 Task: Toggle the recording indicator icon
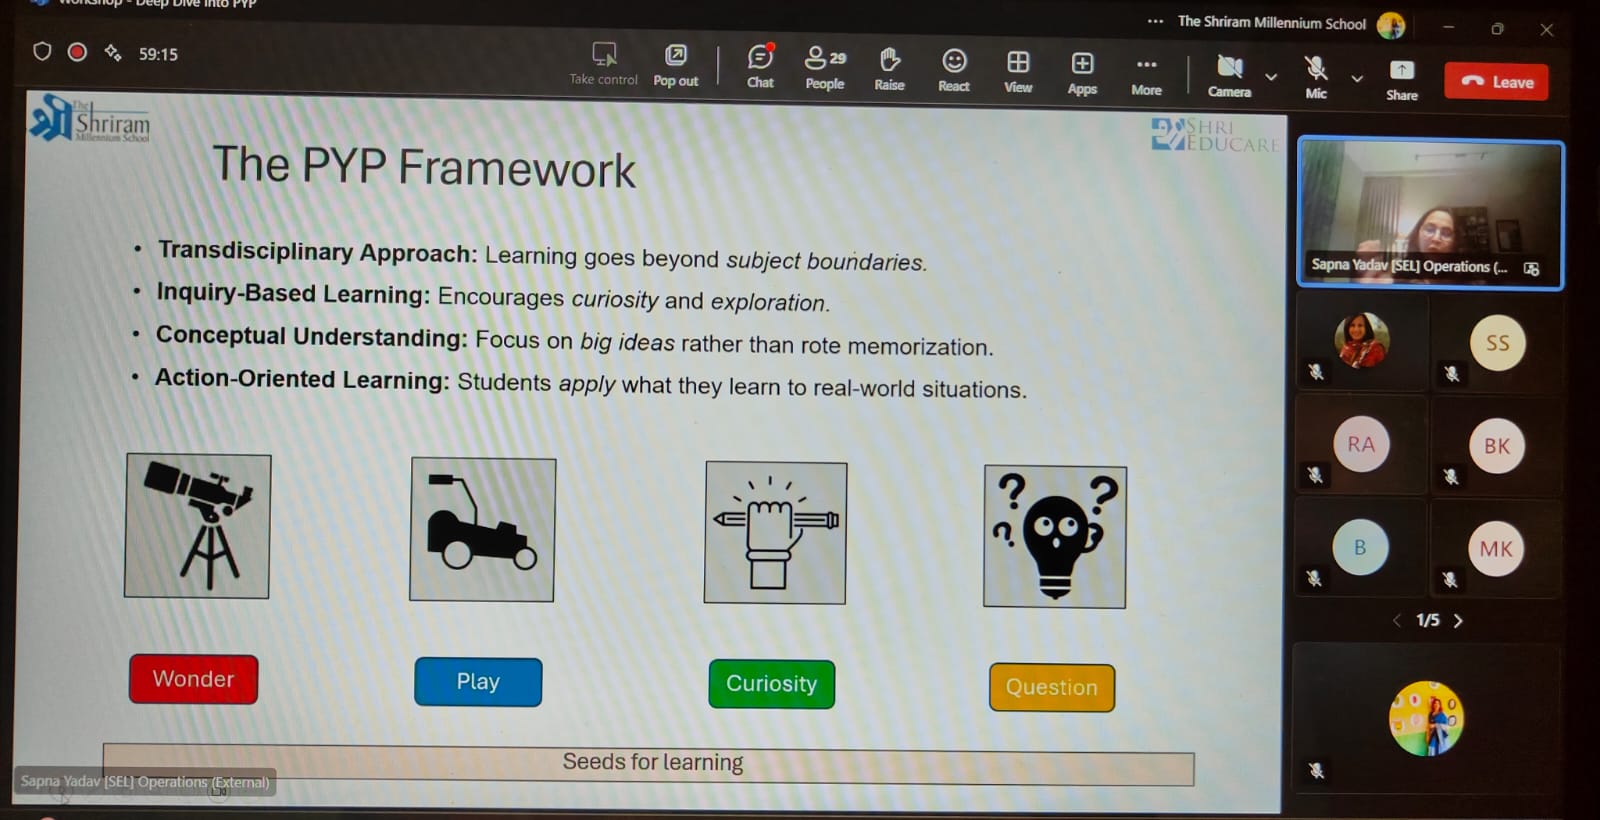tap(77, 52)
